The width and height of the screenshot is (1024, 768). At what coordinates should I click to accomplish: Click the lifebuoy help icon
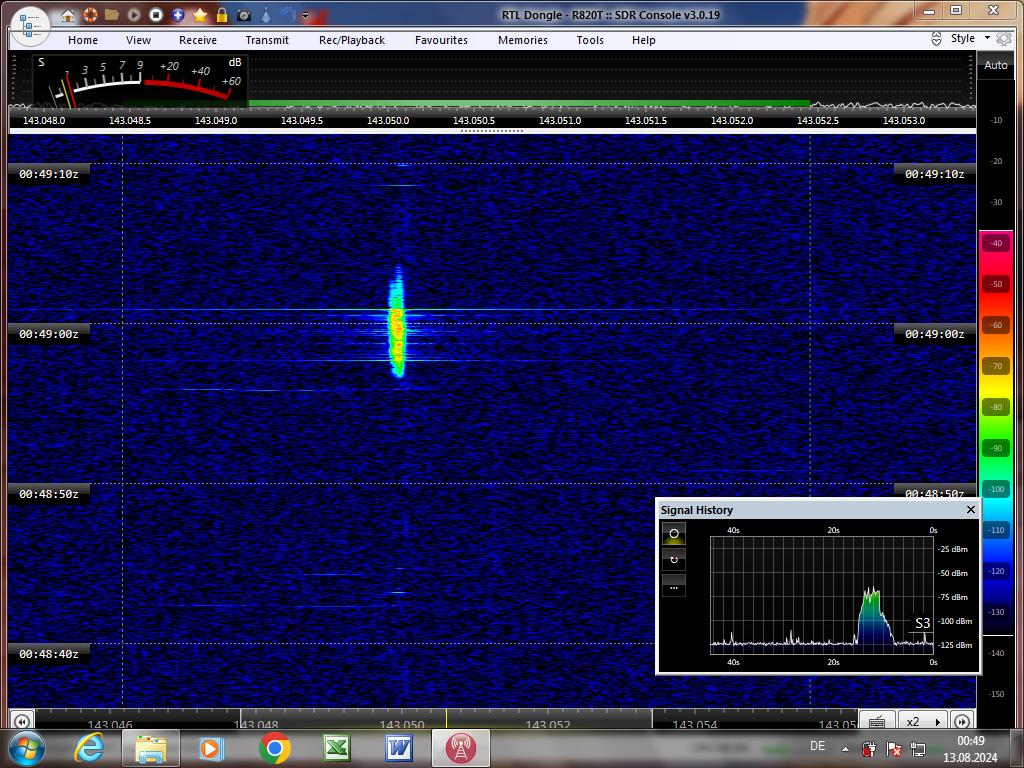[x=90, y=14]
